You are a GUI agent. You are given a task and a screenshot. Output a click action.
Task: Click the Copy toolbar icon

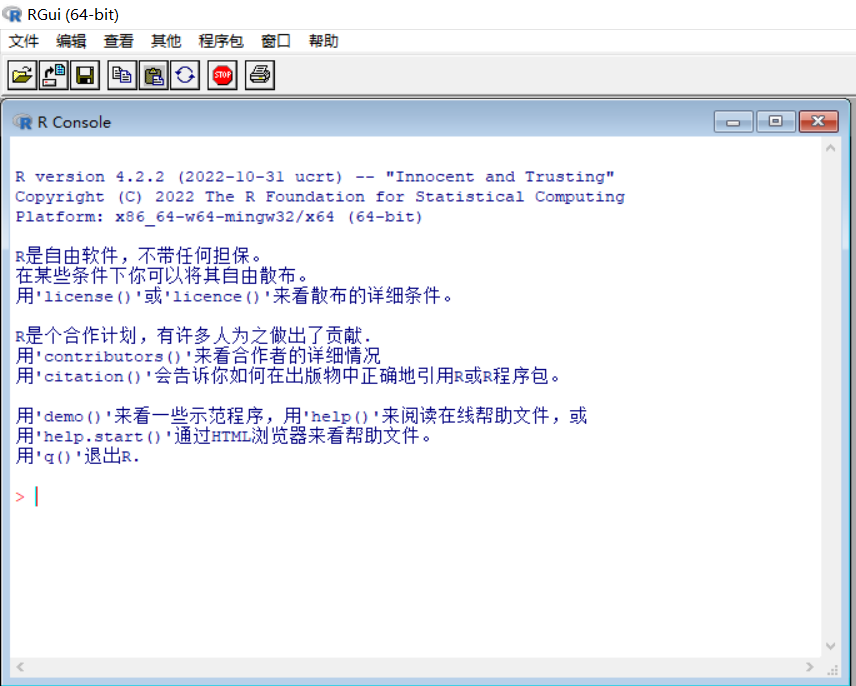click(x=122, y=75)
